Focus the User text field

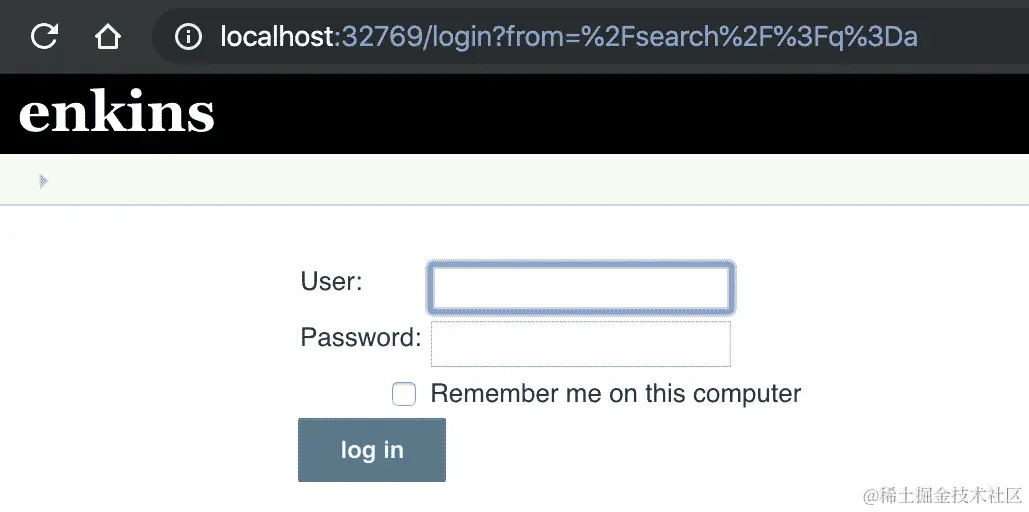click(581, 288)
